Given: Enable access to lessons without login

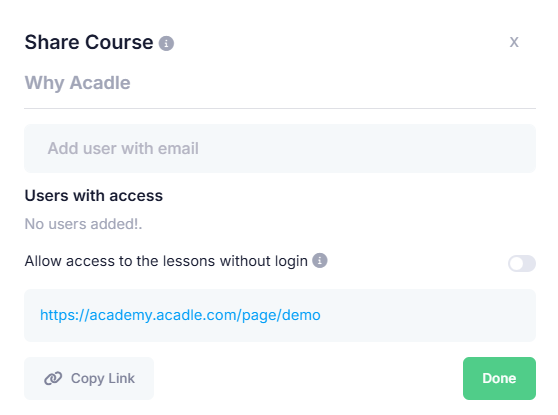Looking at the screenshot, I should pyautogui.click(x=522, y=264).
